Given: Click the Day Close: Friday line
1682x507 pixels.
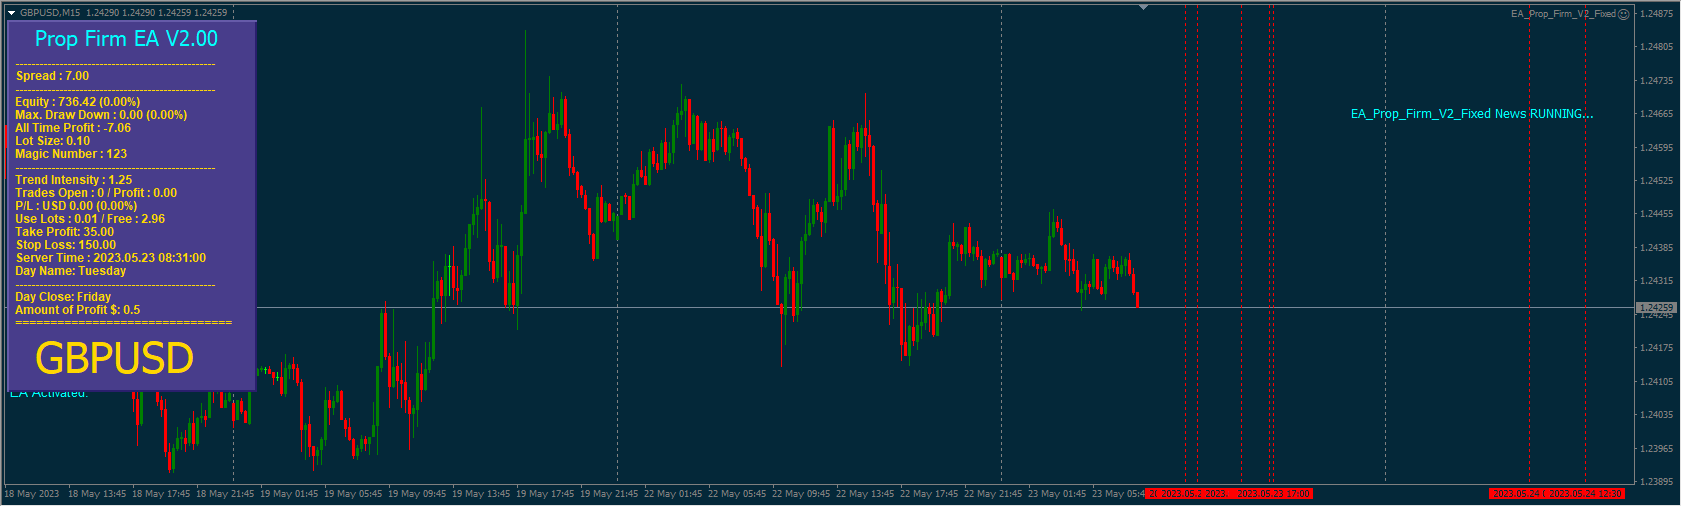Looking at the screenshot, I should pyautogui.click(x=63, y=297).
